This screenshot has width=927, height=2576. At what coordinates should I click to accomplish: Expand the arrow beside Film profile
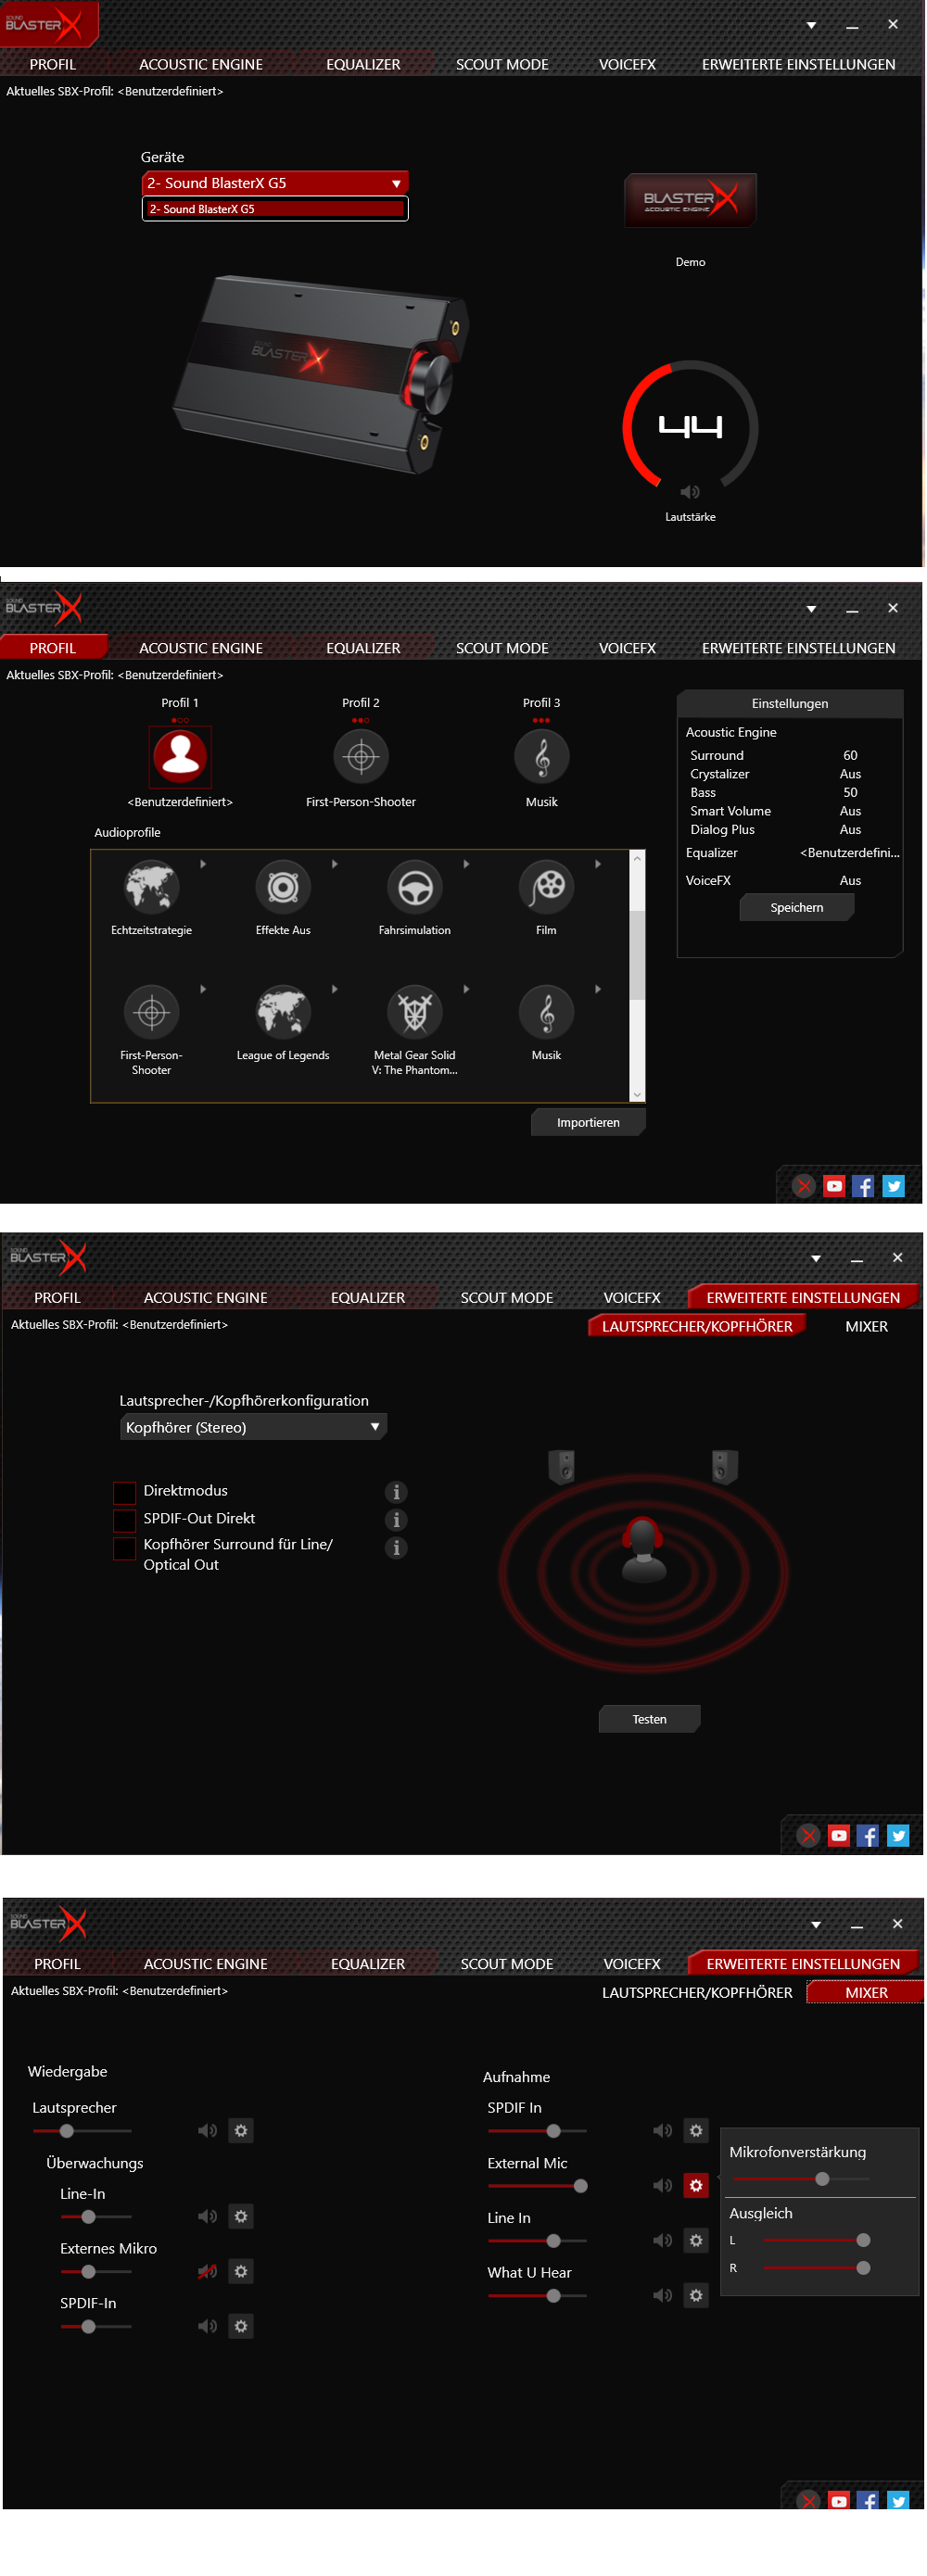coord(598,864)
